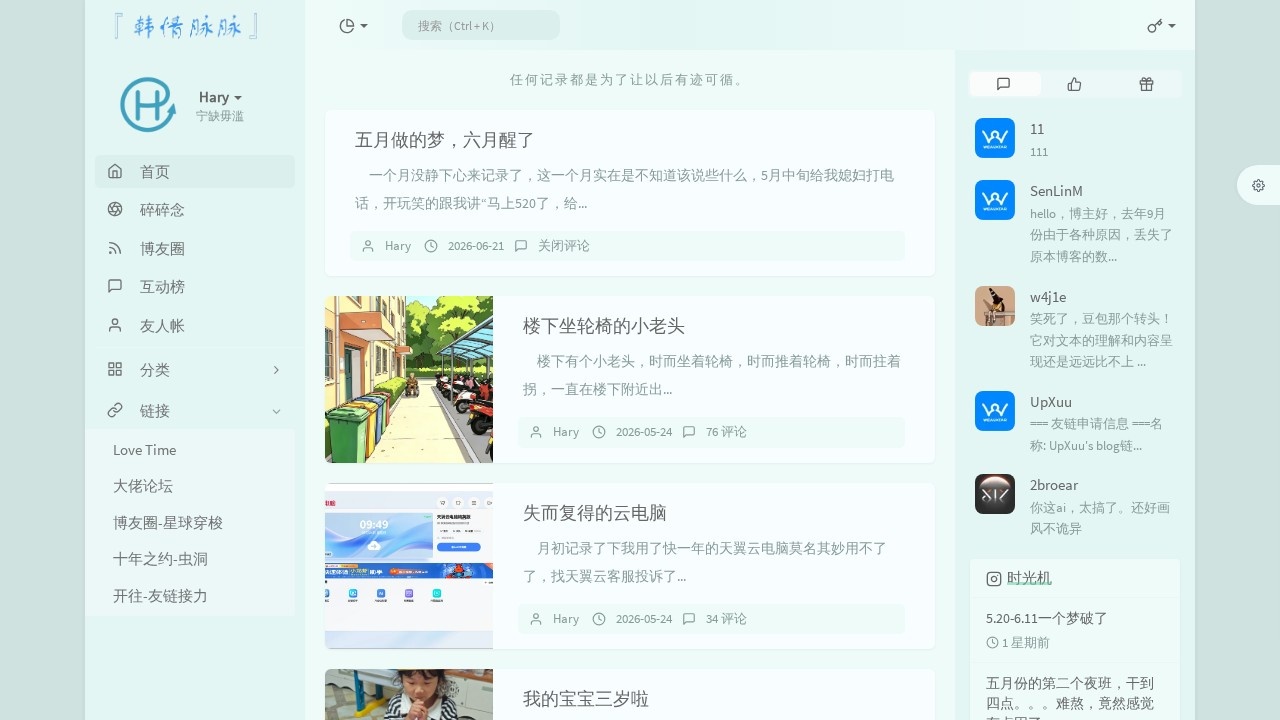1280x720 pixels.
Task: Click the person icon beside 友人帐
Action: pyautogui.click(x=115, y=325)
